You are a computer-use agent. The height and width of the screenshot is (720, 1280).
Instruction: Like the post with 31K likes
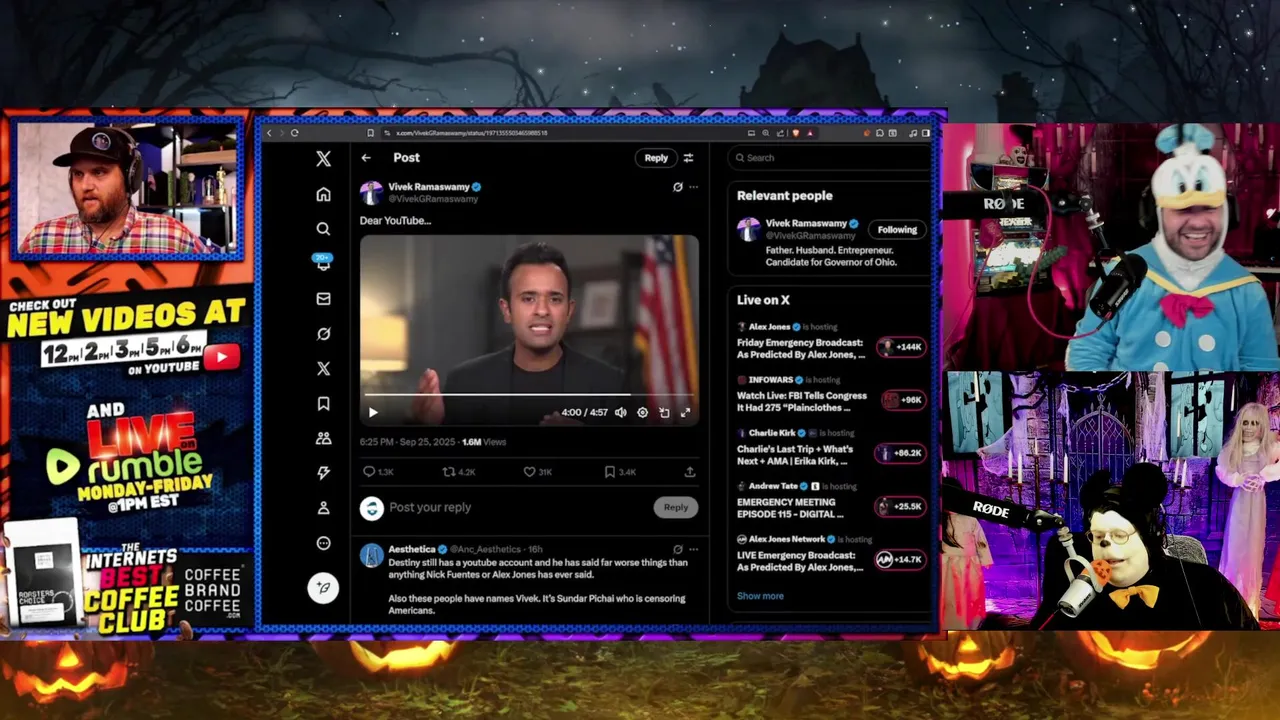click(529, 471)
